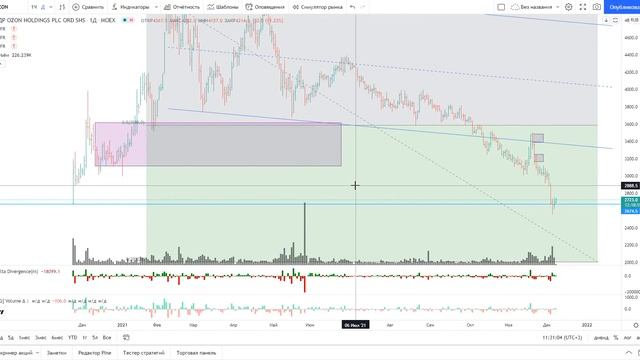640x360 pixels.
Task: Open the Торговая панель tab
Action: coord(196,353)
